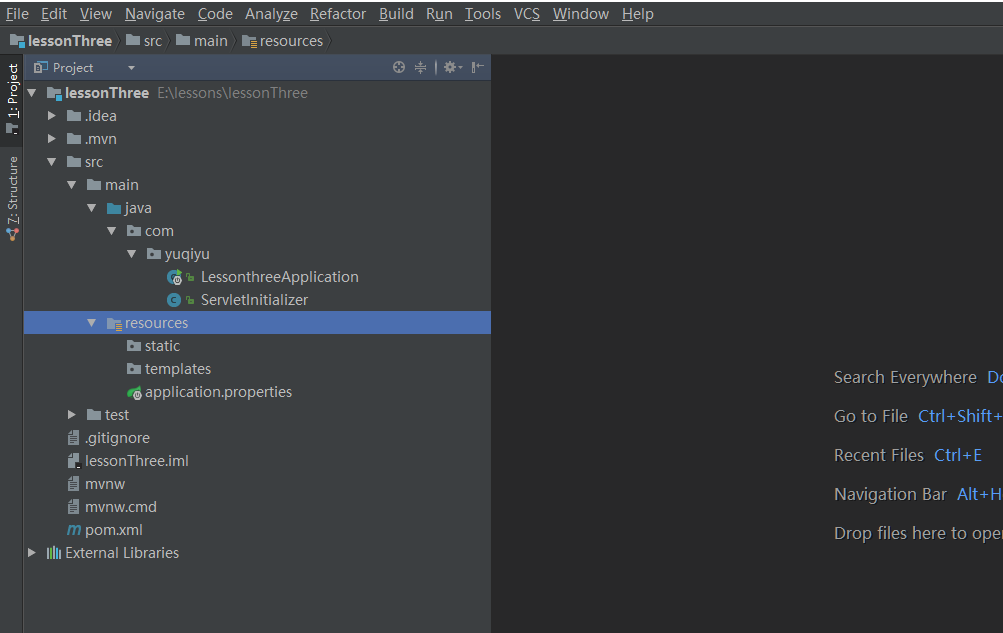
Task: Open the Refactor menu
Action: [338, 13]
